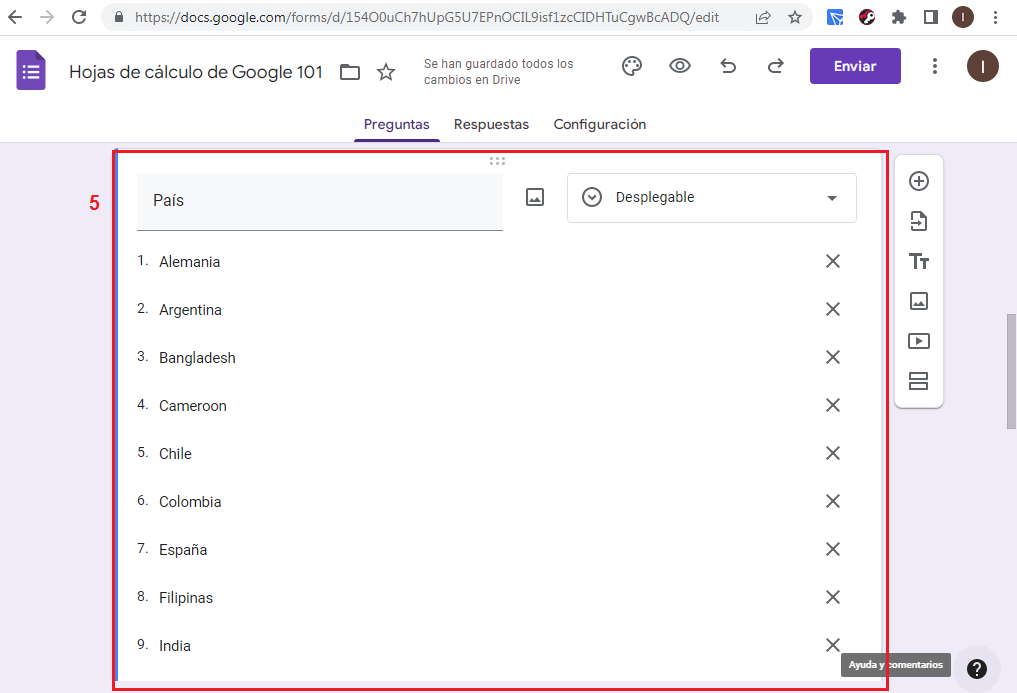
Task: Edit the Alemania option text
Action: [189, 261]
